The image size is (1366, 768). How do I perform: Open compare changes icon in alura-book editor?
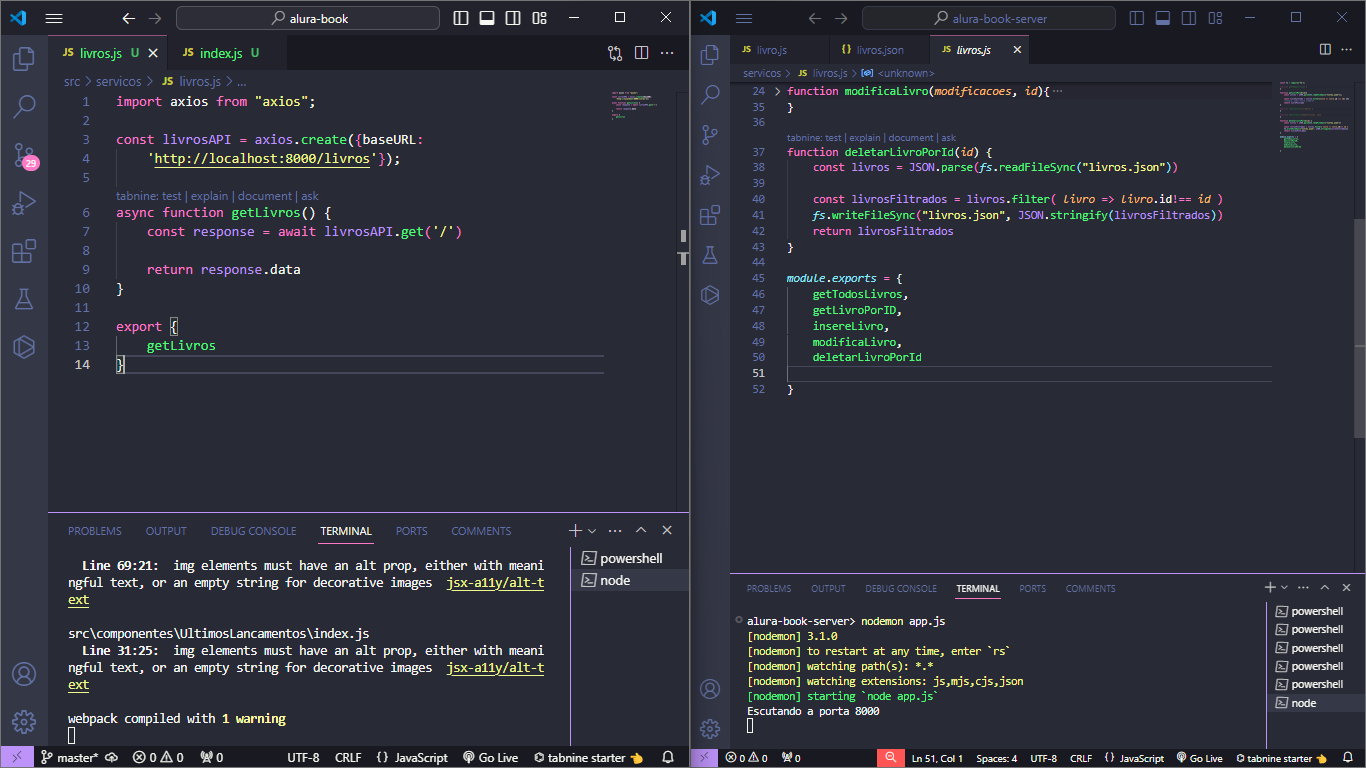click(x=615, y=53)
